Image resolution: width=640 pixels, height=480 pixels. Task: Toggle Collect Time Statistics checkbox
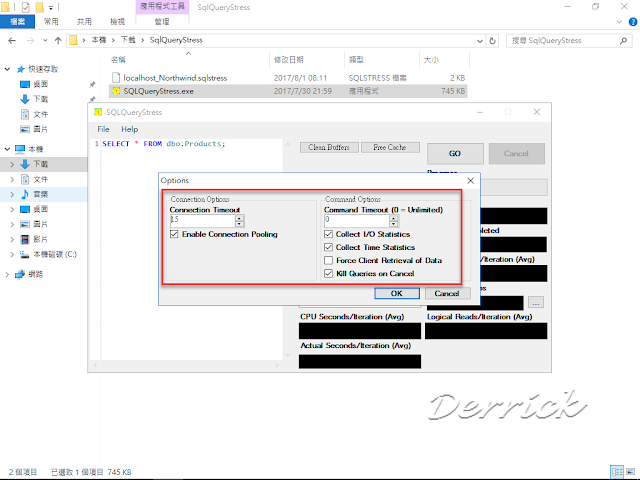coord(328,247)
